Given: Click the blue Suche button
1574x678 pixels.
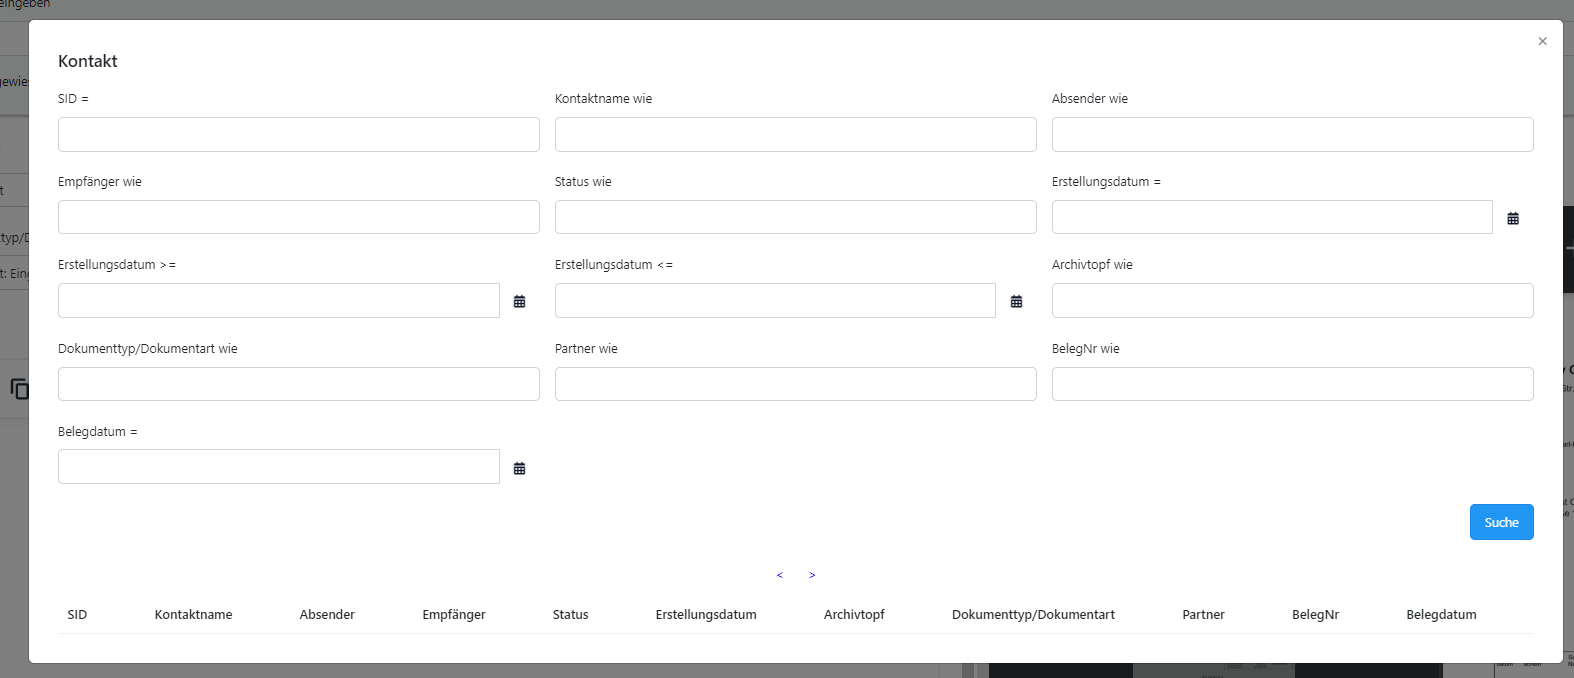Looking at the screenshot, I should (x=1501, y=522).
